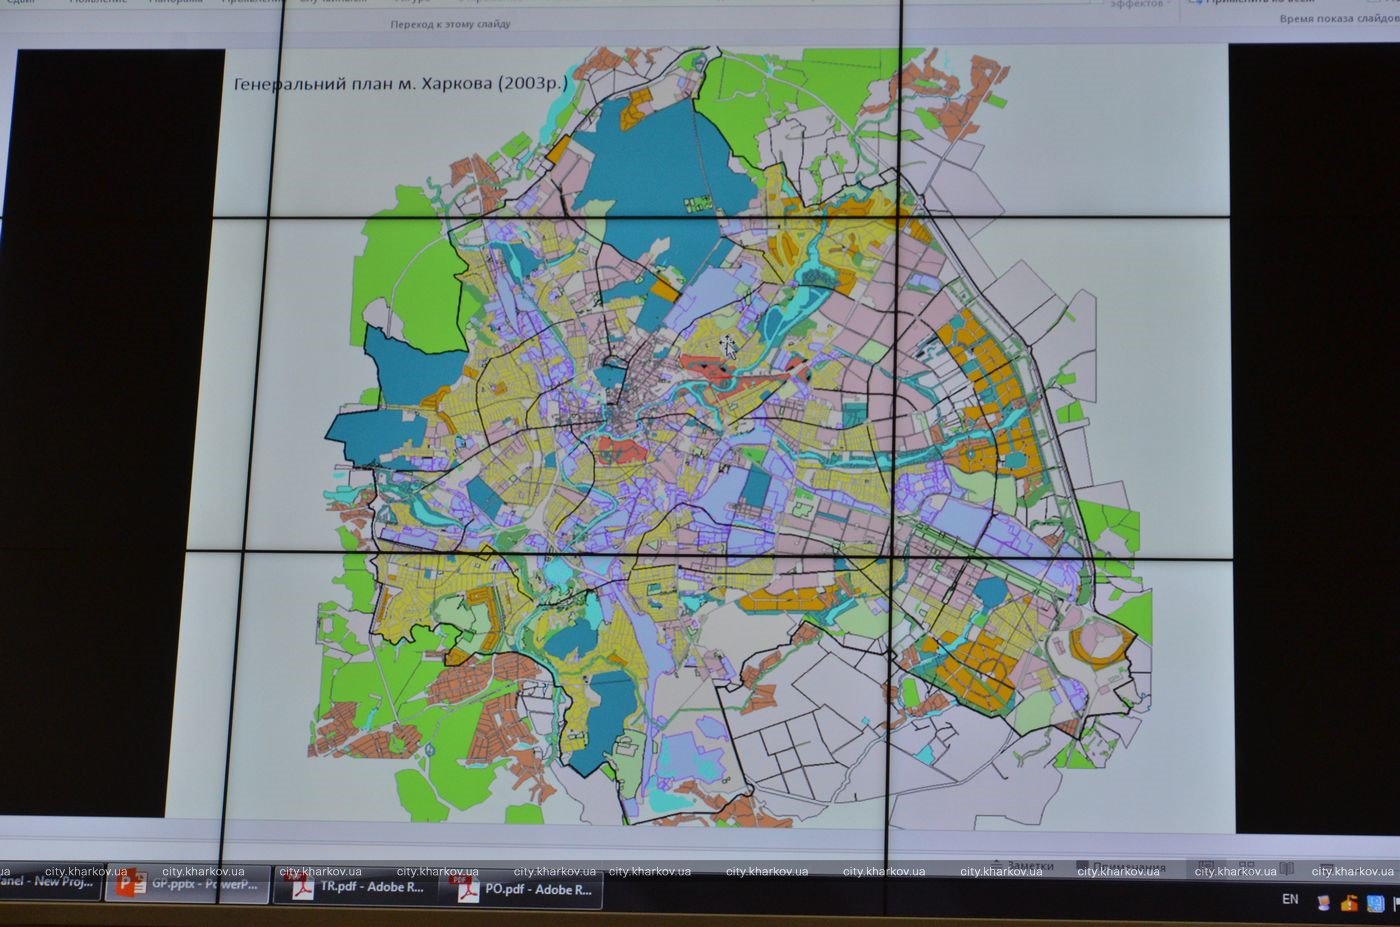The image size is (1400, 927).
Task: Open TR.pdf Adobe Reader taskbar button
Action: pyautogui.click(x=354, y=887)
